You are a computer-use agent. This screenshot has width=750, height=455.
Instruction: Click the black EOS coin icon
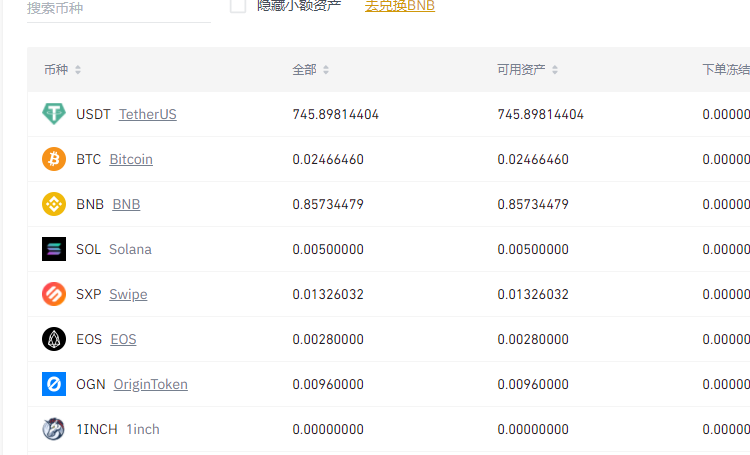[x=54, y=339]
